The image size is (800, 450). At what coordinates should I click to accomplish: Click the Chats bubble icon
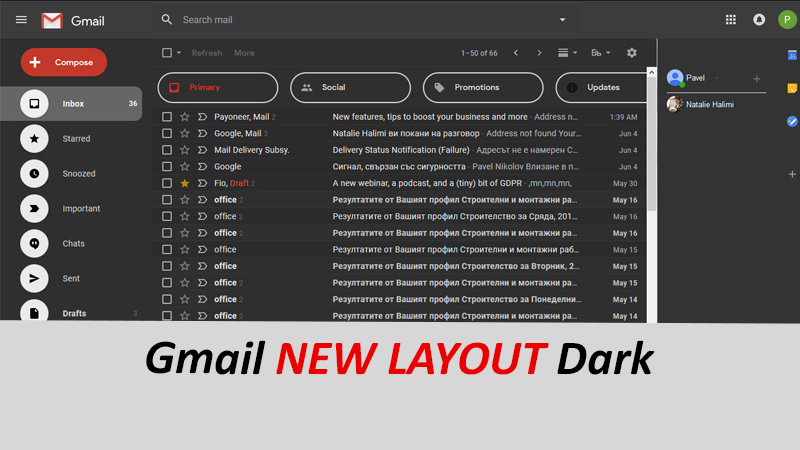click(34, 243)
